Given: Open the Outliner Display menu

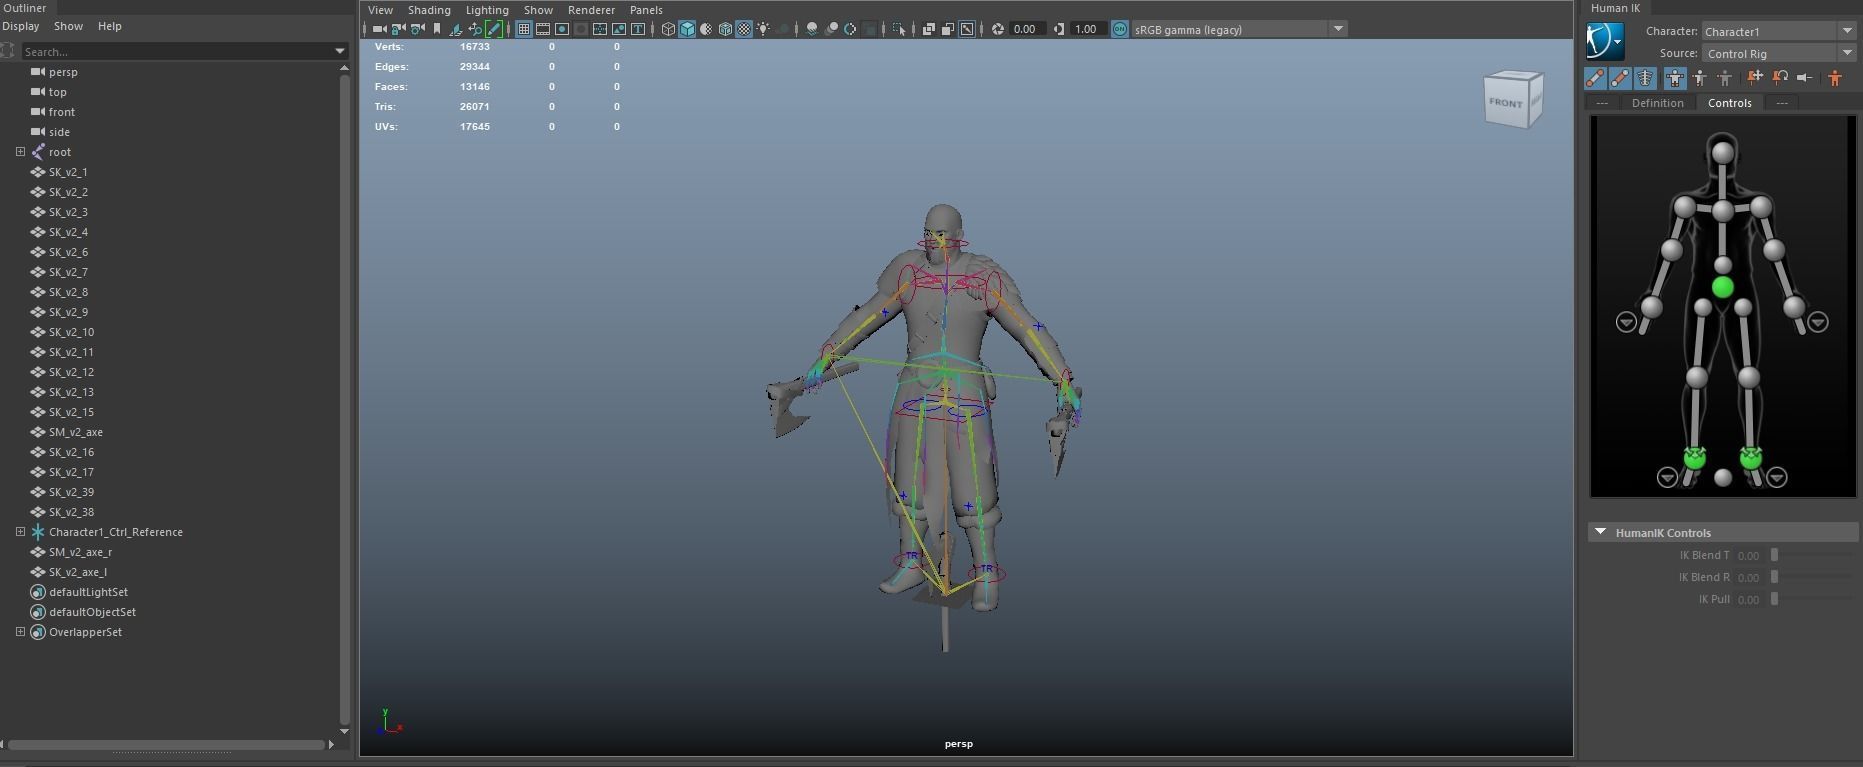Looking at the screenshot, I should pyautogui.click(x=21, y=26).
